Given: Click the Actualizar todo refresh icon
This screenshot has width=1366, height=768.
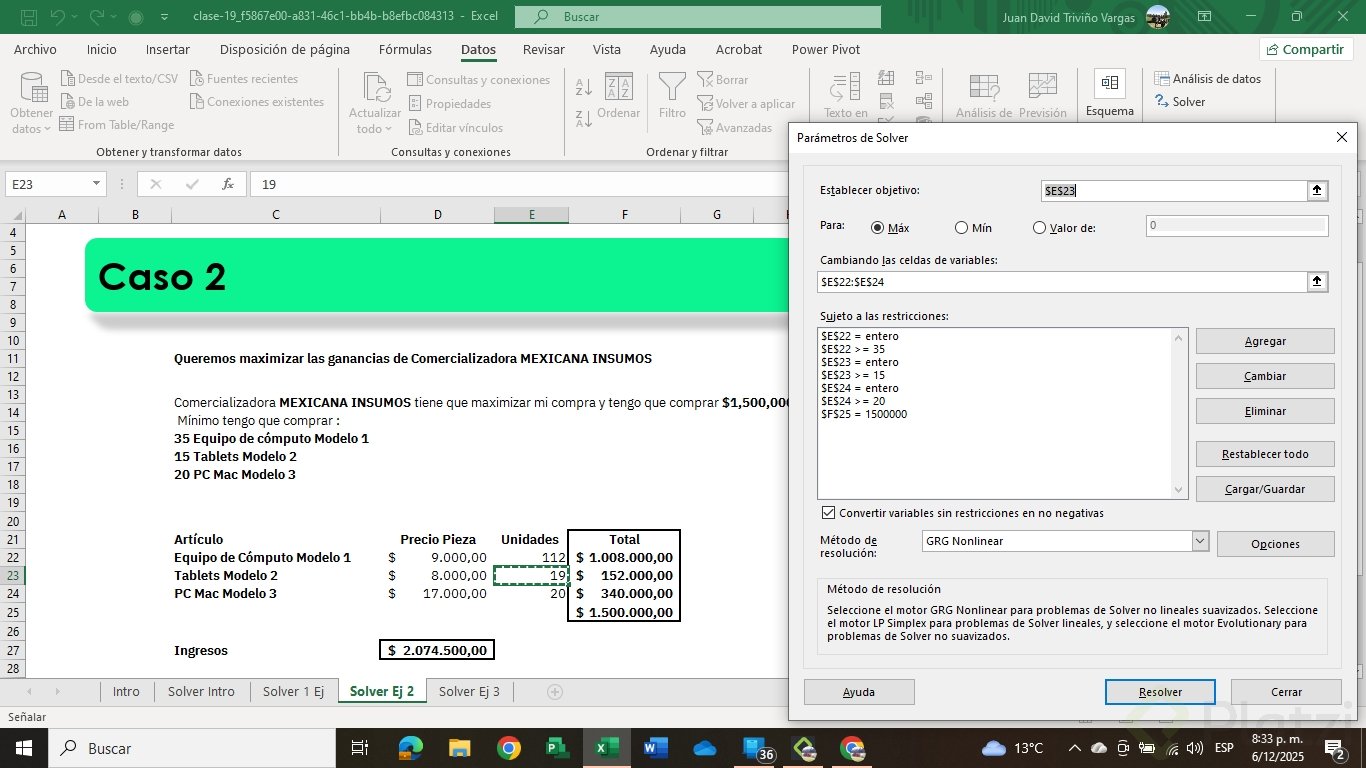Looking at the screenshot, I should pyautogui.click(x=376, y=88).
